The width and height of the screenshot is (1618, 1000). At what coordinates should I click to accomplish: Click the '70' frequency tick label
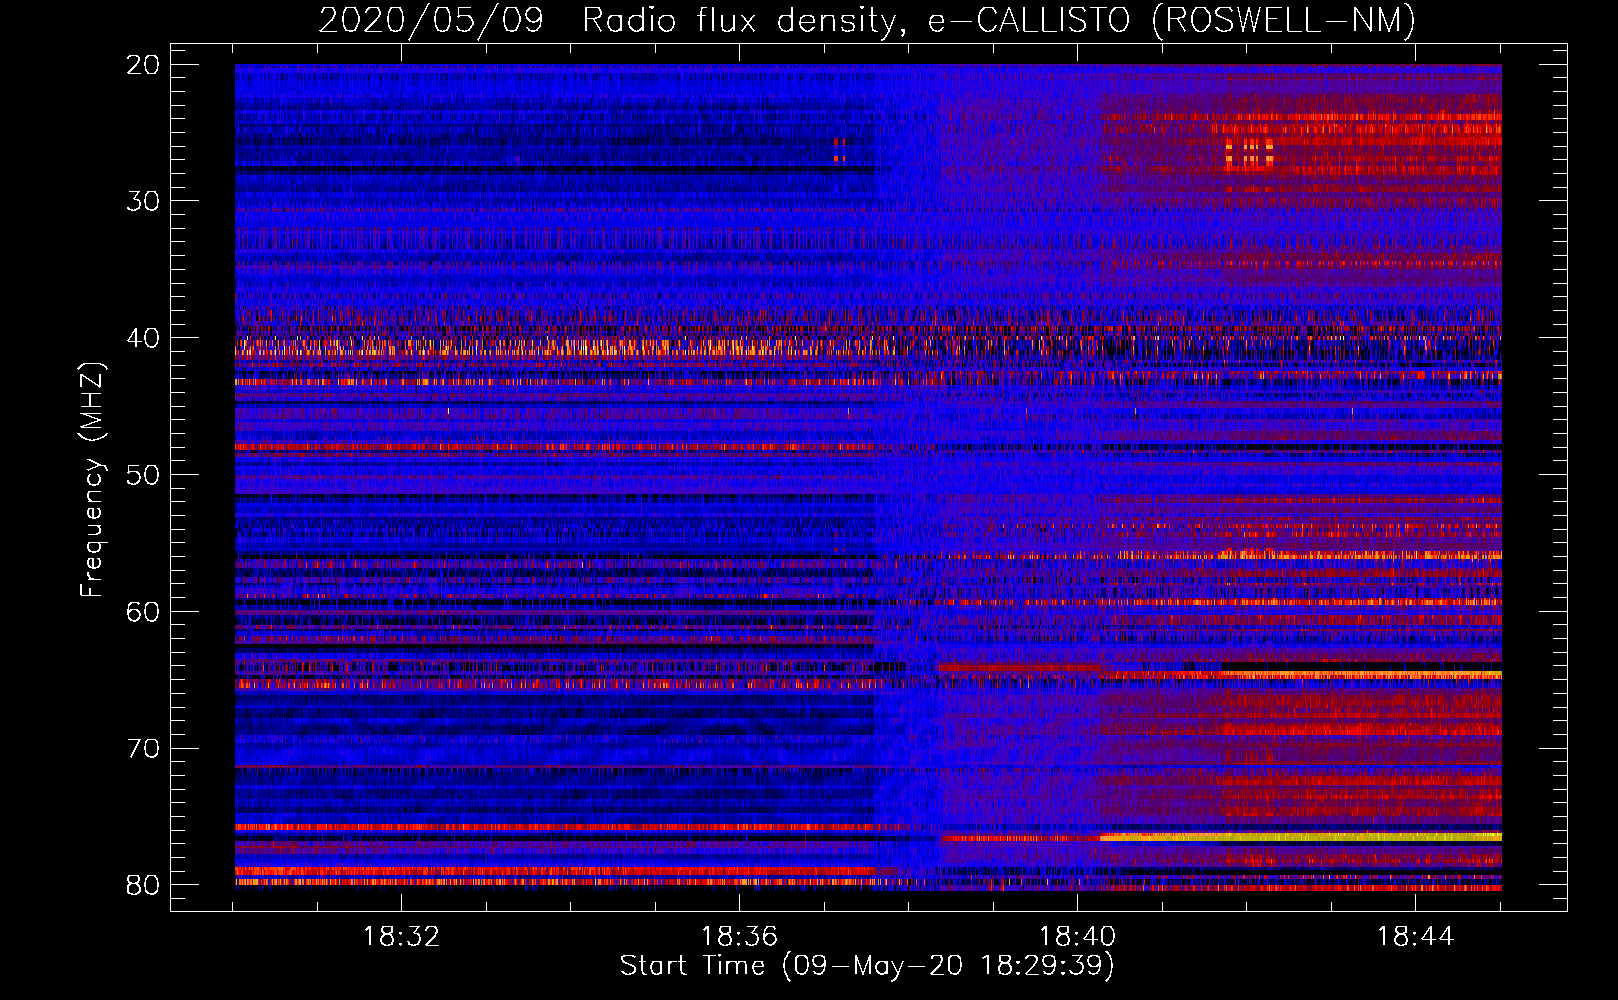tap(143, 749)
